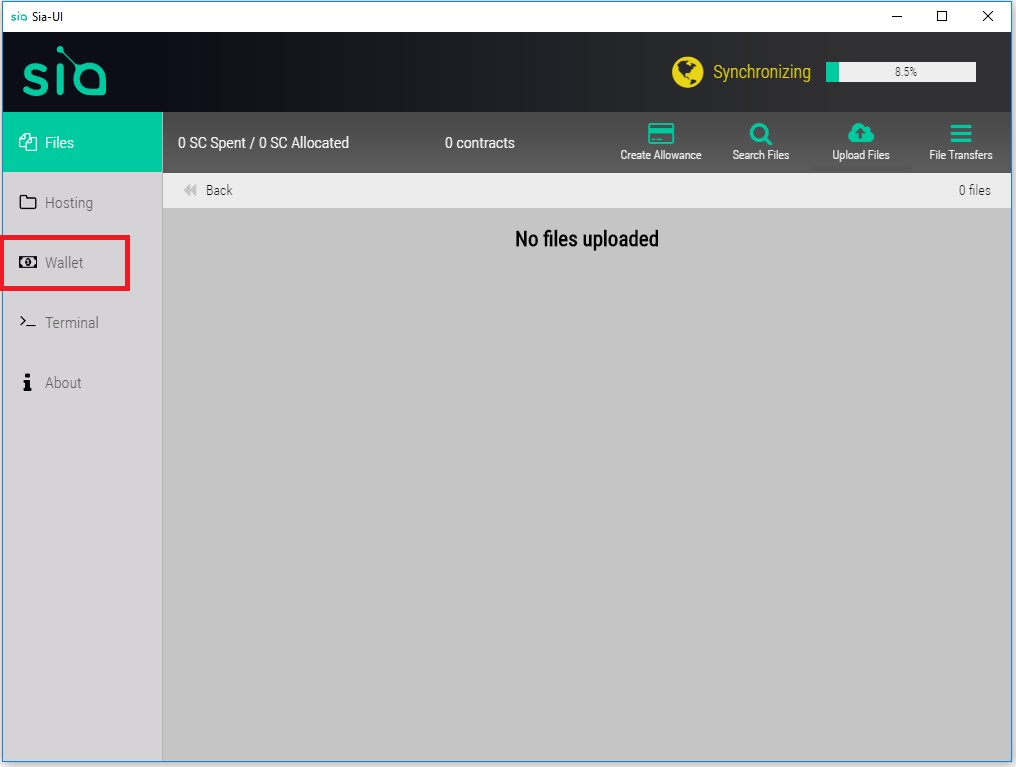Click the Synchronizing status text
1016x767 pixels.
[761, 72]
